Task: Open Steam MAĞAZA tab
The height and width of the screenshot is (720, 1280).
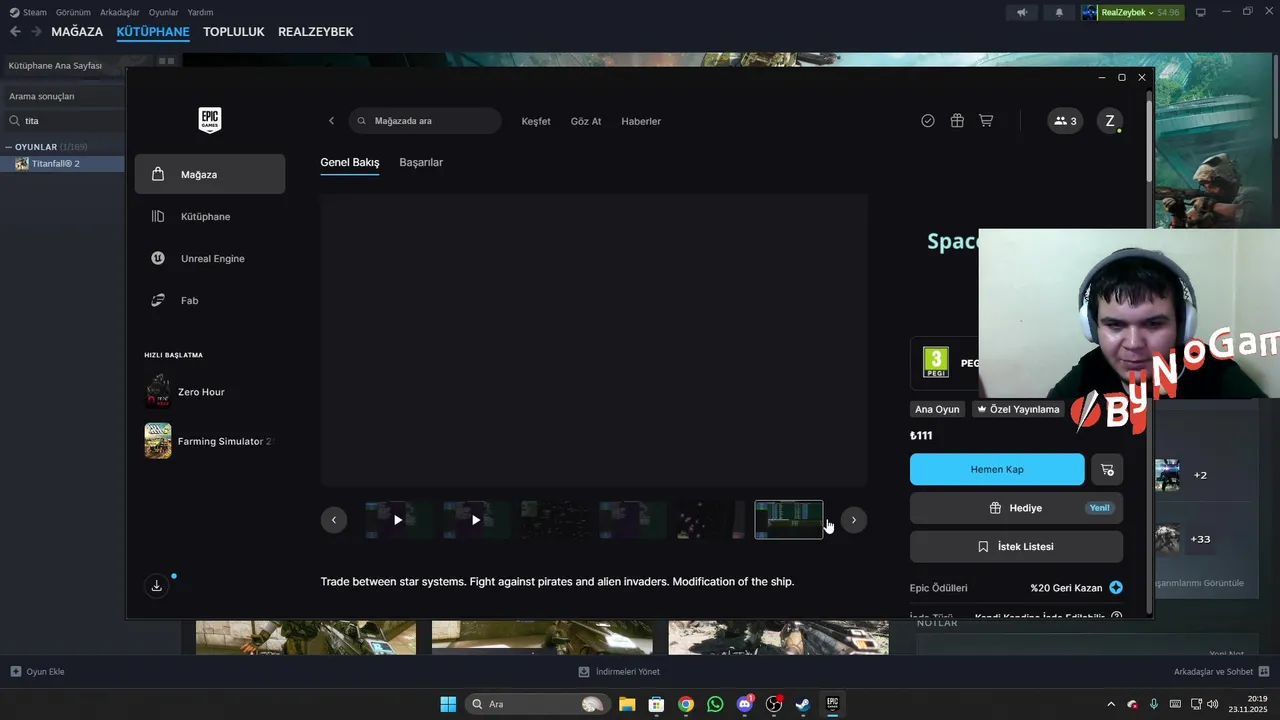Action: pos(77,32)
